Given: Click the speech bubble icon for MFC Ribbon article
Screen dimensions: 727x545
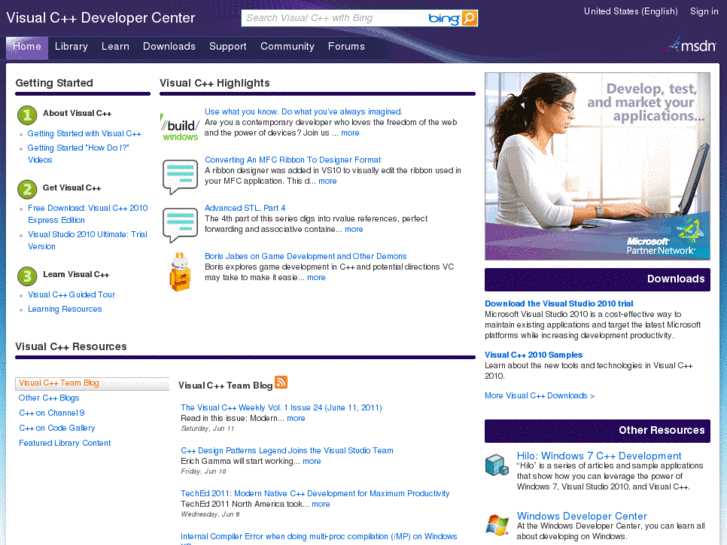Looking at the screenshot, I should (180, 177).
